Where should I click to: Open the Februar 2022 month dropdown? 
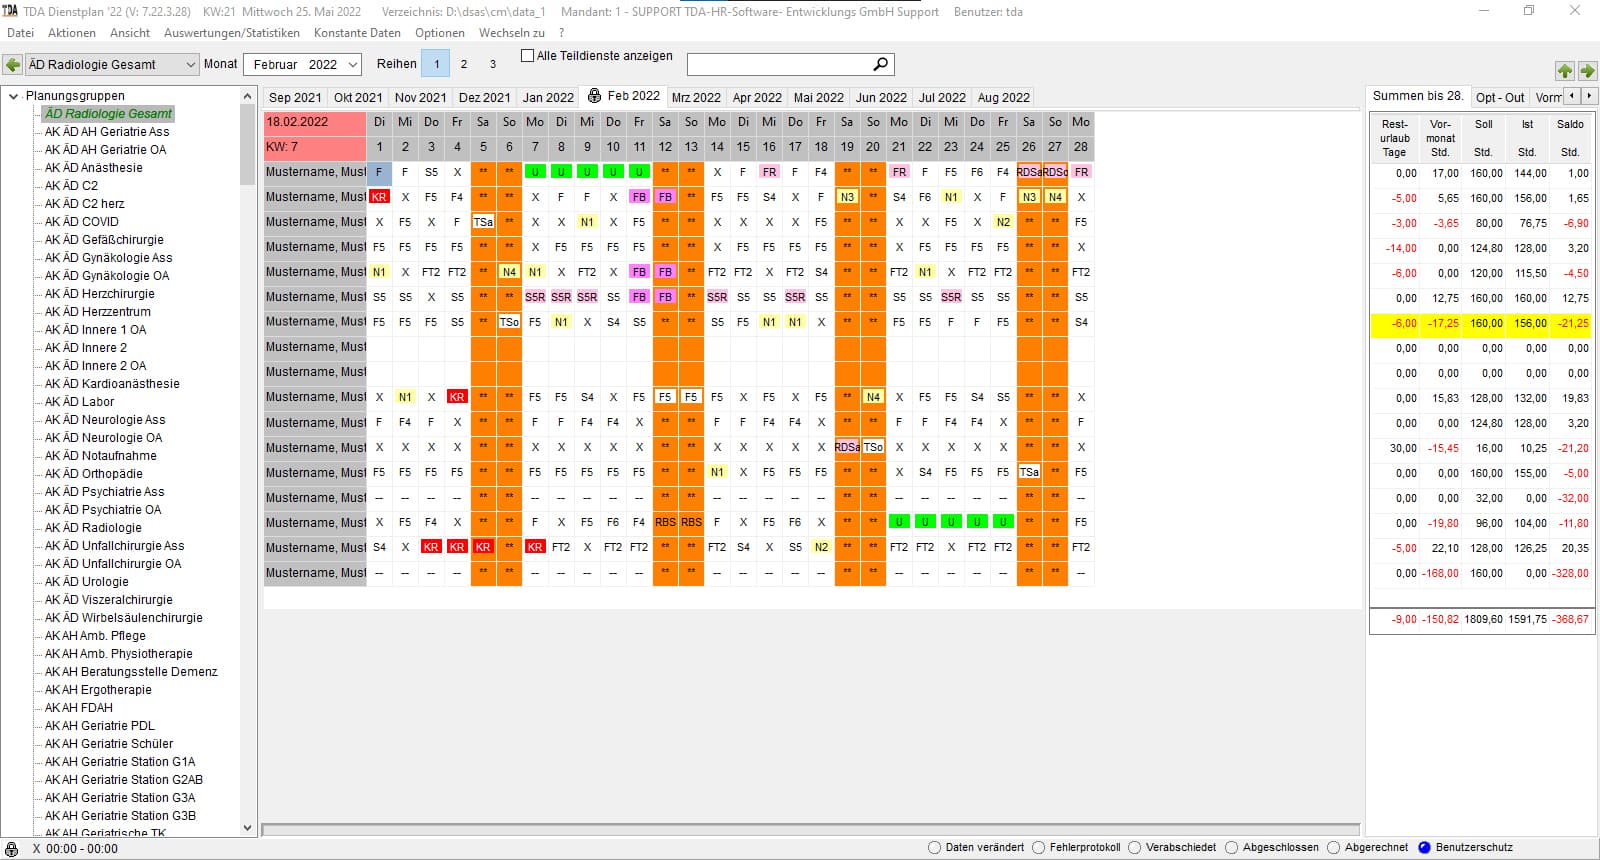click(353, 64)
